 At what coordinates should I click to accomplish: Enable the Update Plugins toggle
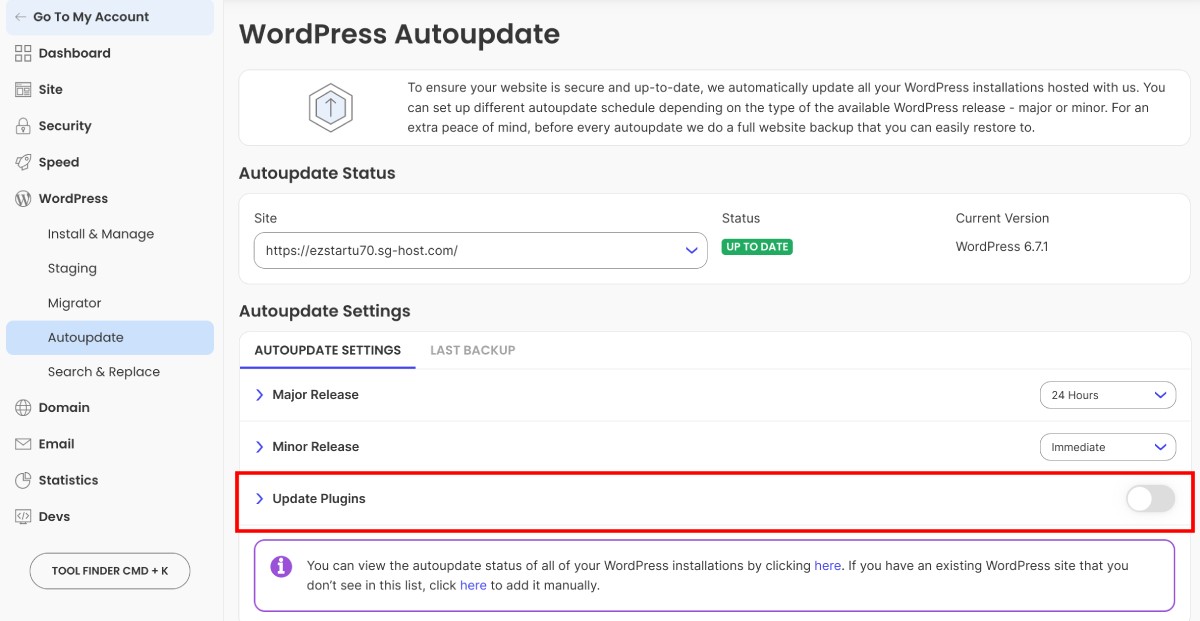pos(1150,498)
